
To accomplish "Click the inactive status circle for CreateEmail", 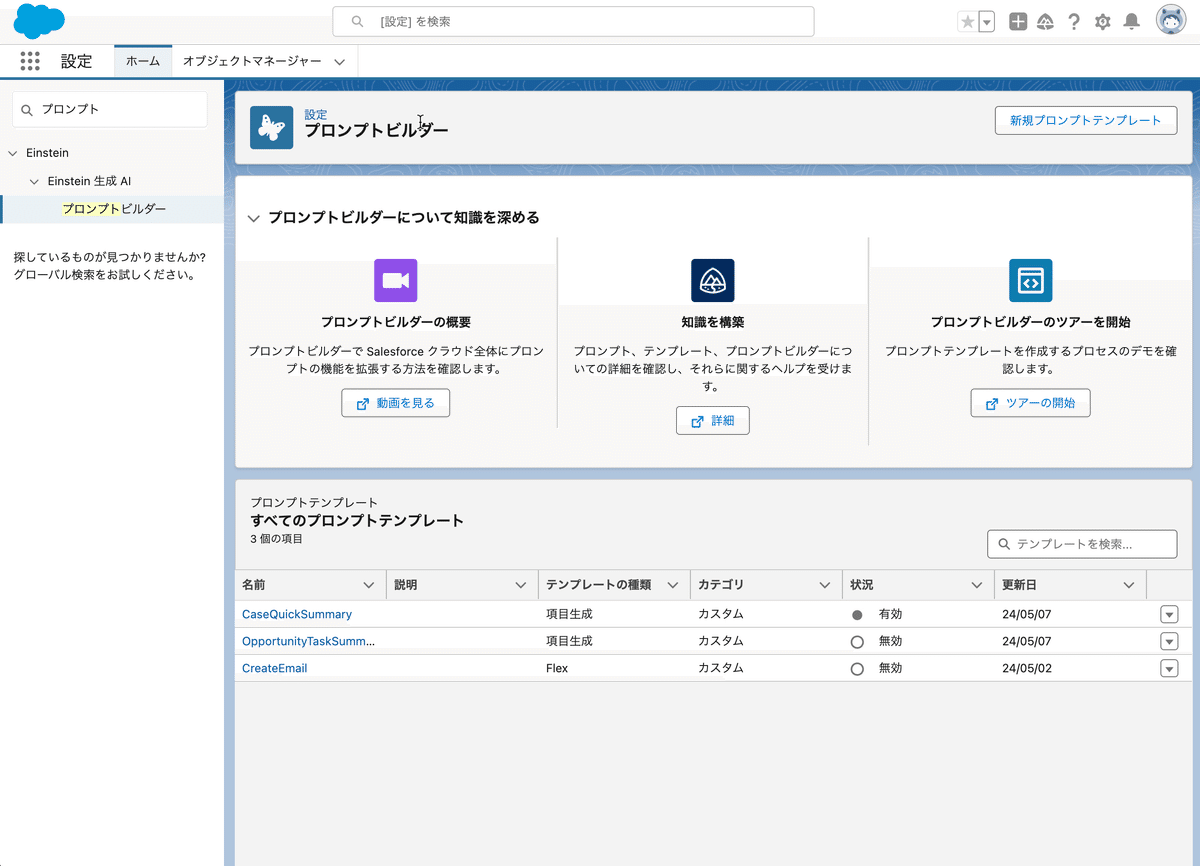I will (857, 669).
